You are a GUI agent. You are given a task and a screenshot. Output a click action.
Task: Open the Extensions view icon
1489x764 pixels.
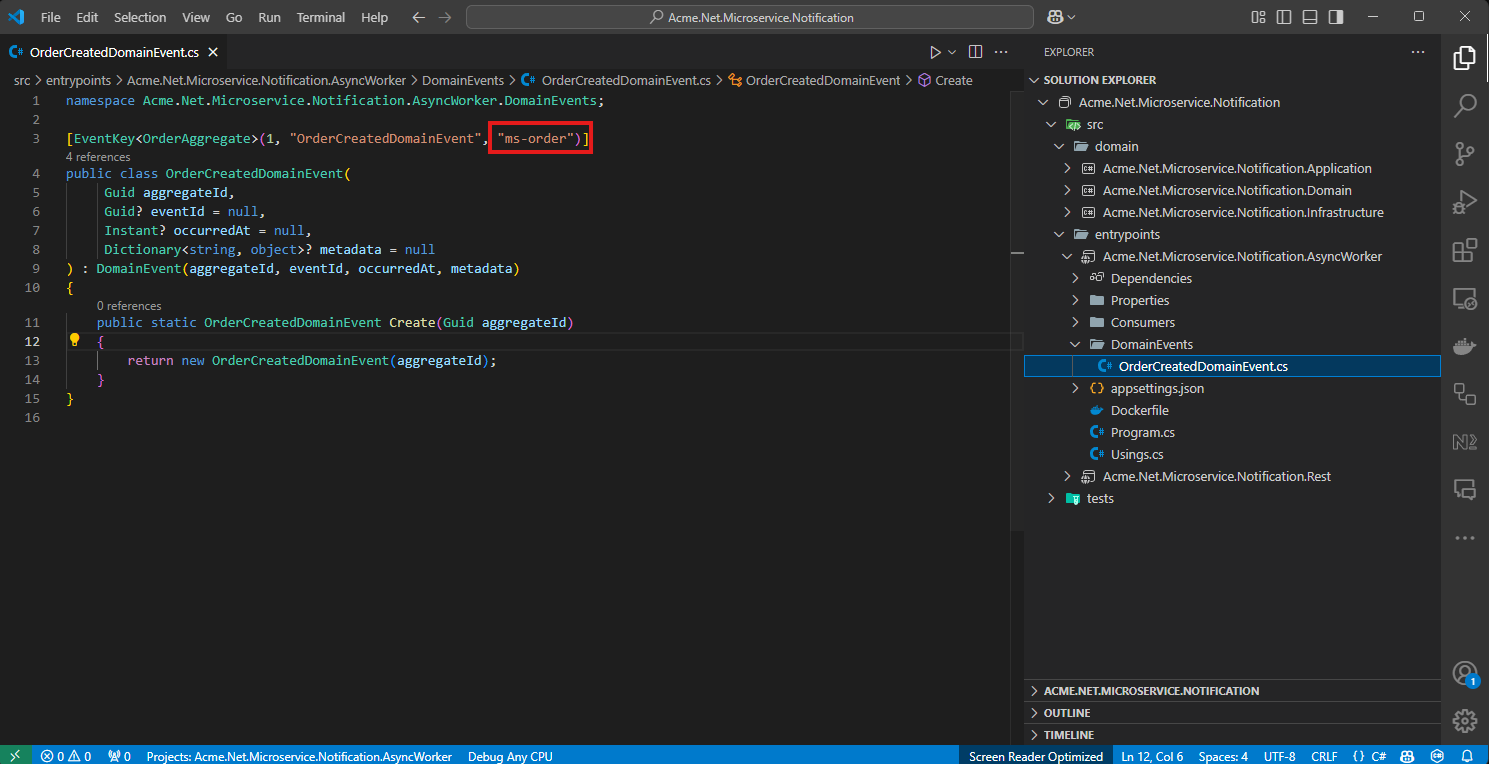pyautogui.click(x=1464, y=249)
